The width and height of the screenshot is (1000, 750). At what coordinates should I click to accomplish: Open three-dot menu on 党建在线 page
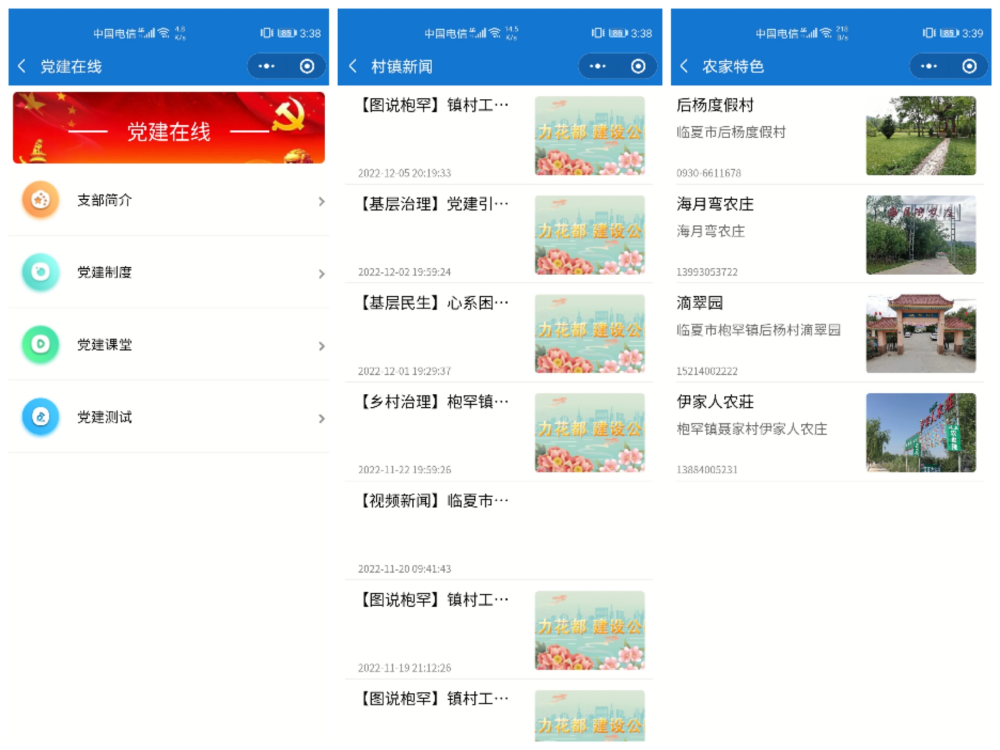pos(266,66)
